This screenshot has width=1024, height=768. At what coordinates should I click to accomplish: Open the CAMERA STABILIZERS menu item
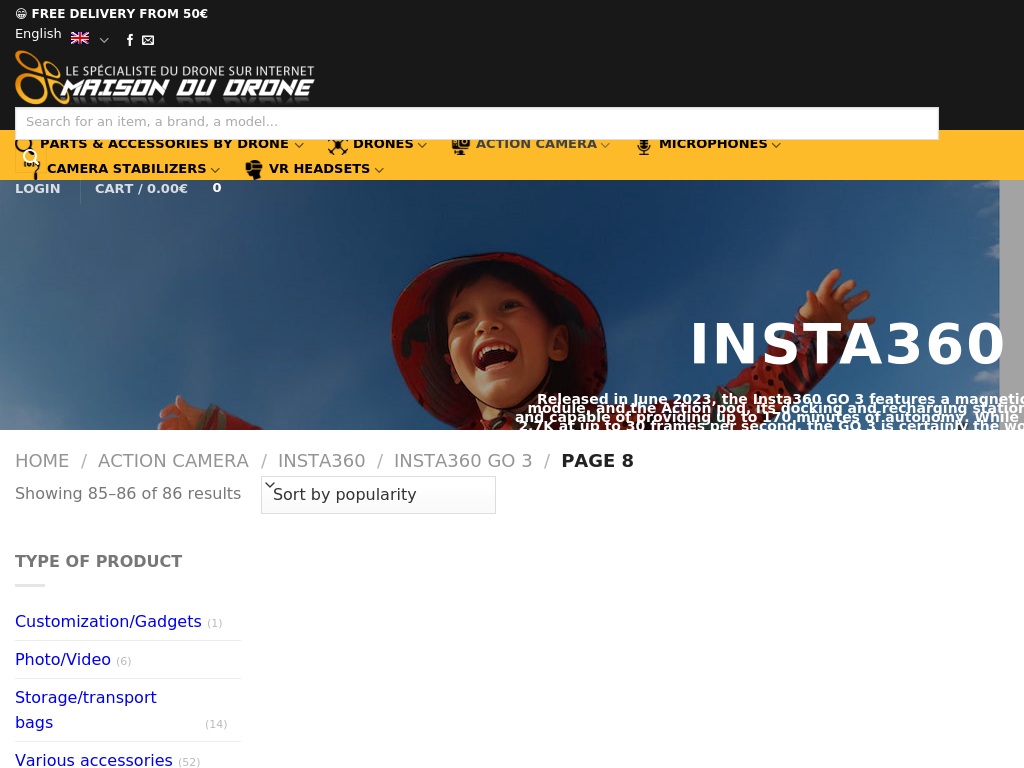(x=127, y=168)
